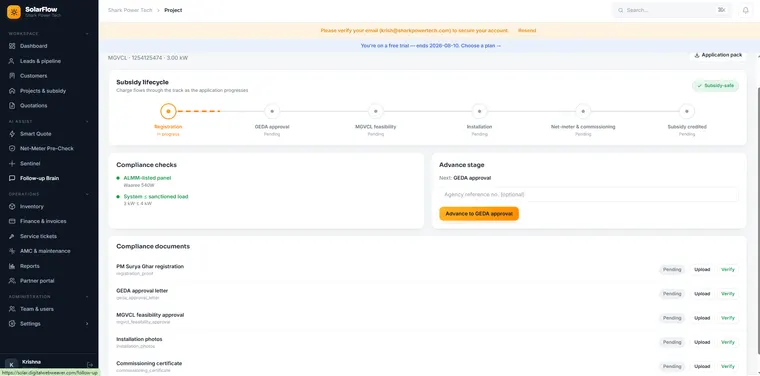Image resolution: width=760 pixels, height=376 pixels.
Task: Select the GEDA approval stage marker
Action: coord(272,111)
